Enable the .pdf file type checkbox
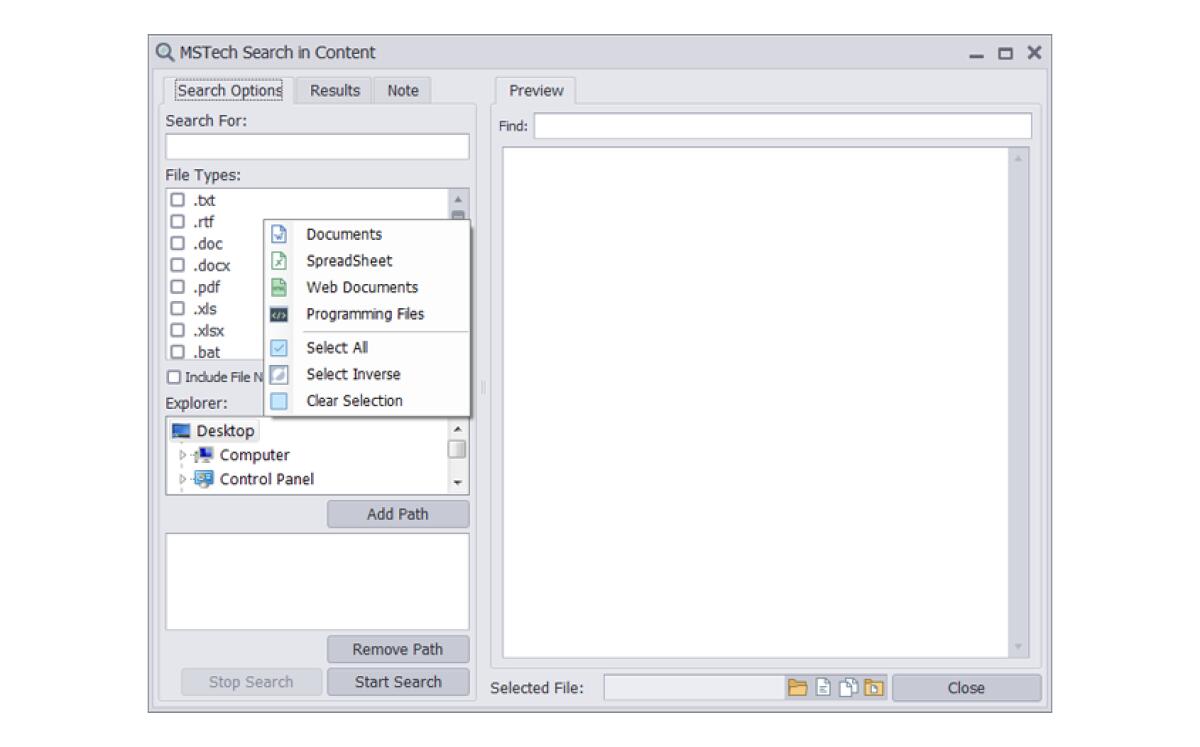1200x747 pixels. click(177, 288)
